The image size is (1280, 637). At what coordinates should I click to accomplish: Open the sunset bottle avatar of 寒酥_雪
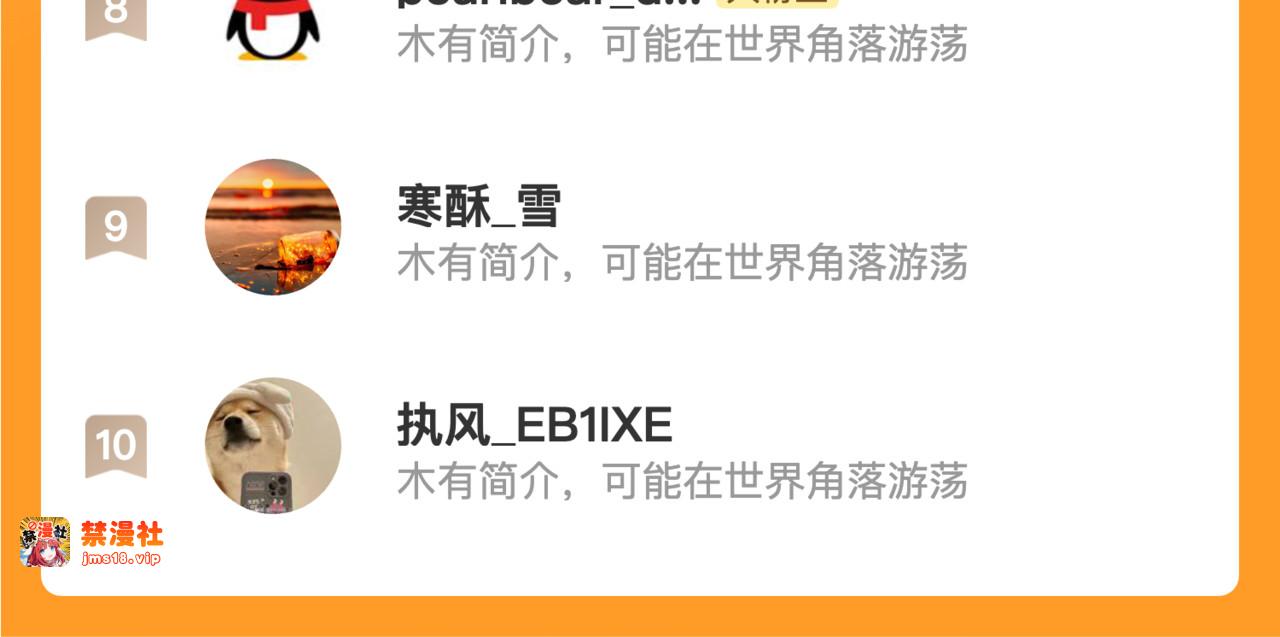[x=273, y=227]
